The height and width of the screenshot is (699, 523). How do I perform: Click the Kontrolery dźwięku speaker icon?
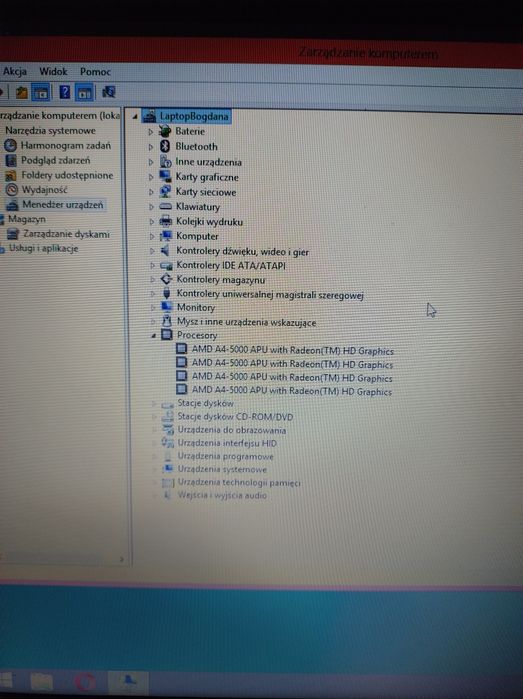click(166, 251)
